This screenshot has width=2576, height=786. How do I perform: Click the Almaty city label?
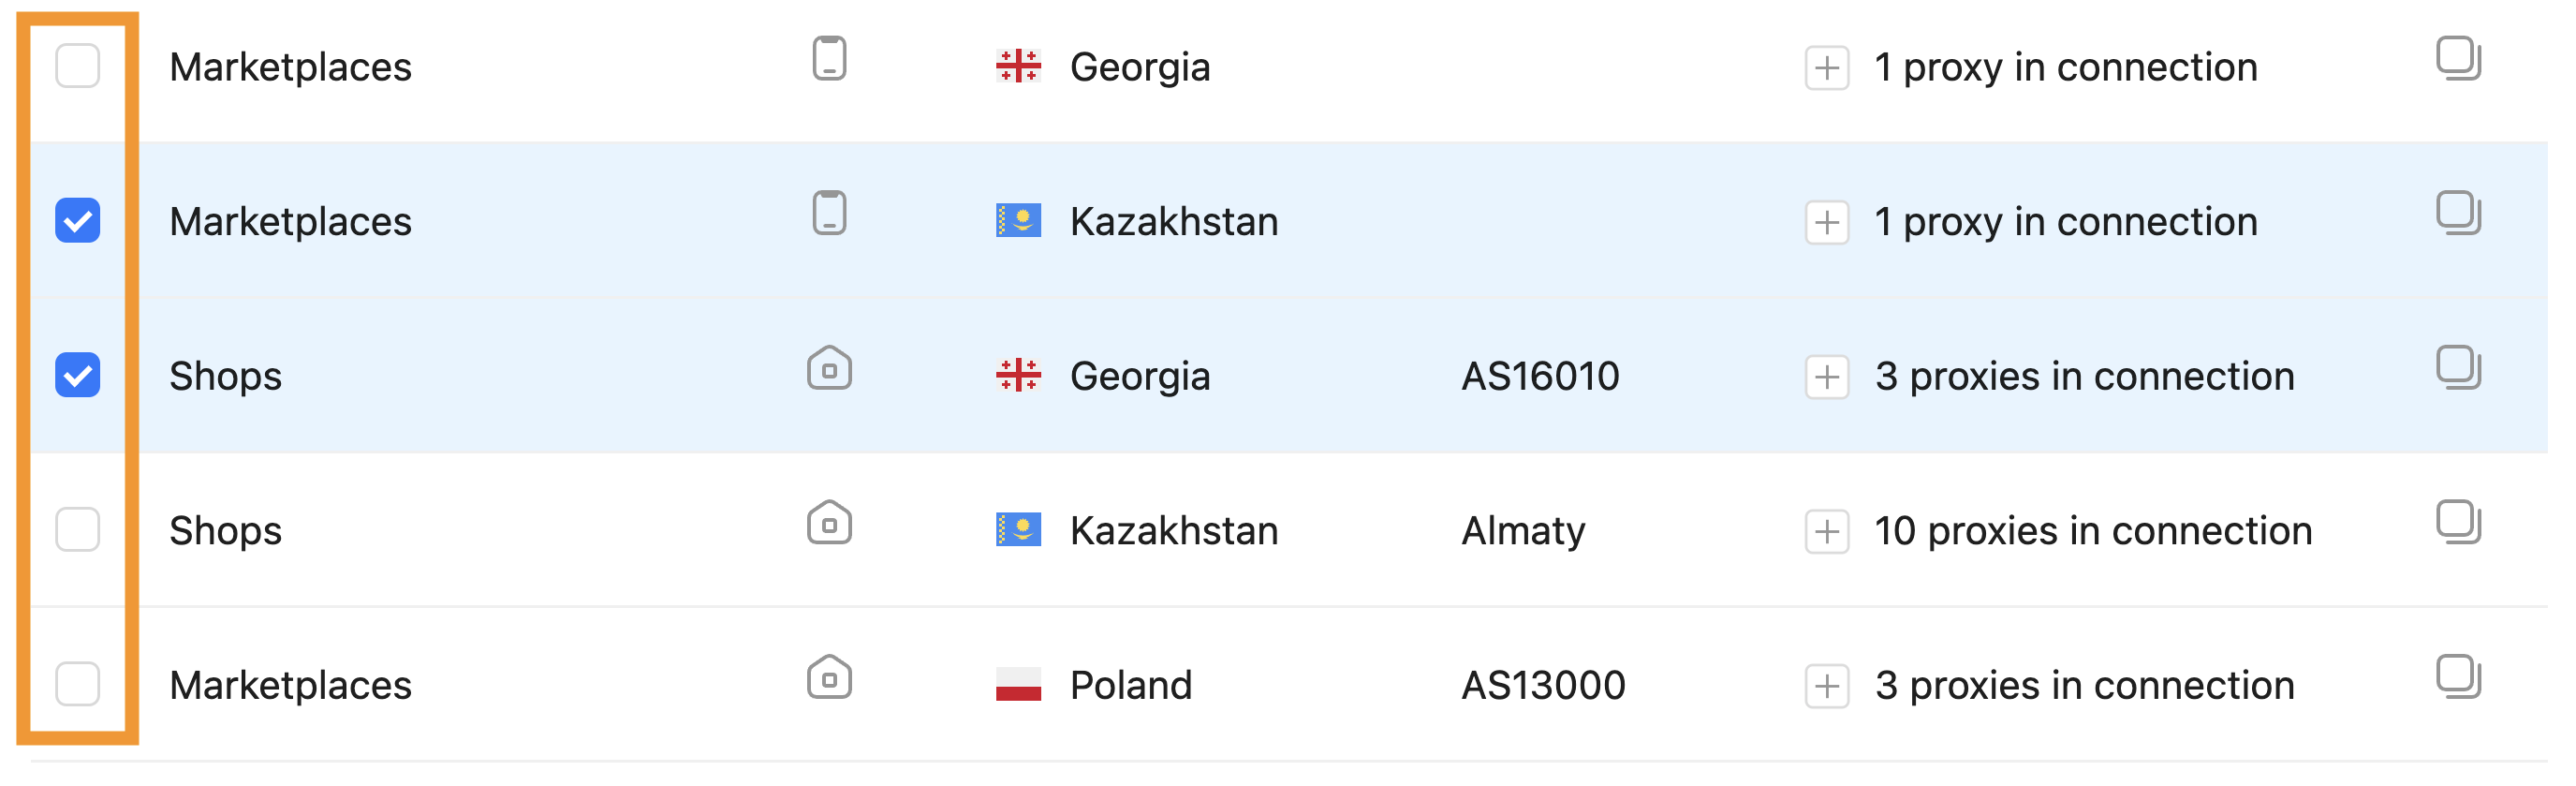[x=1523, y=531]
